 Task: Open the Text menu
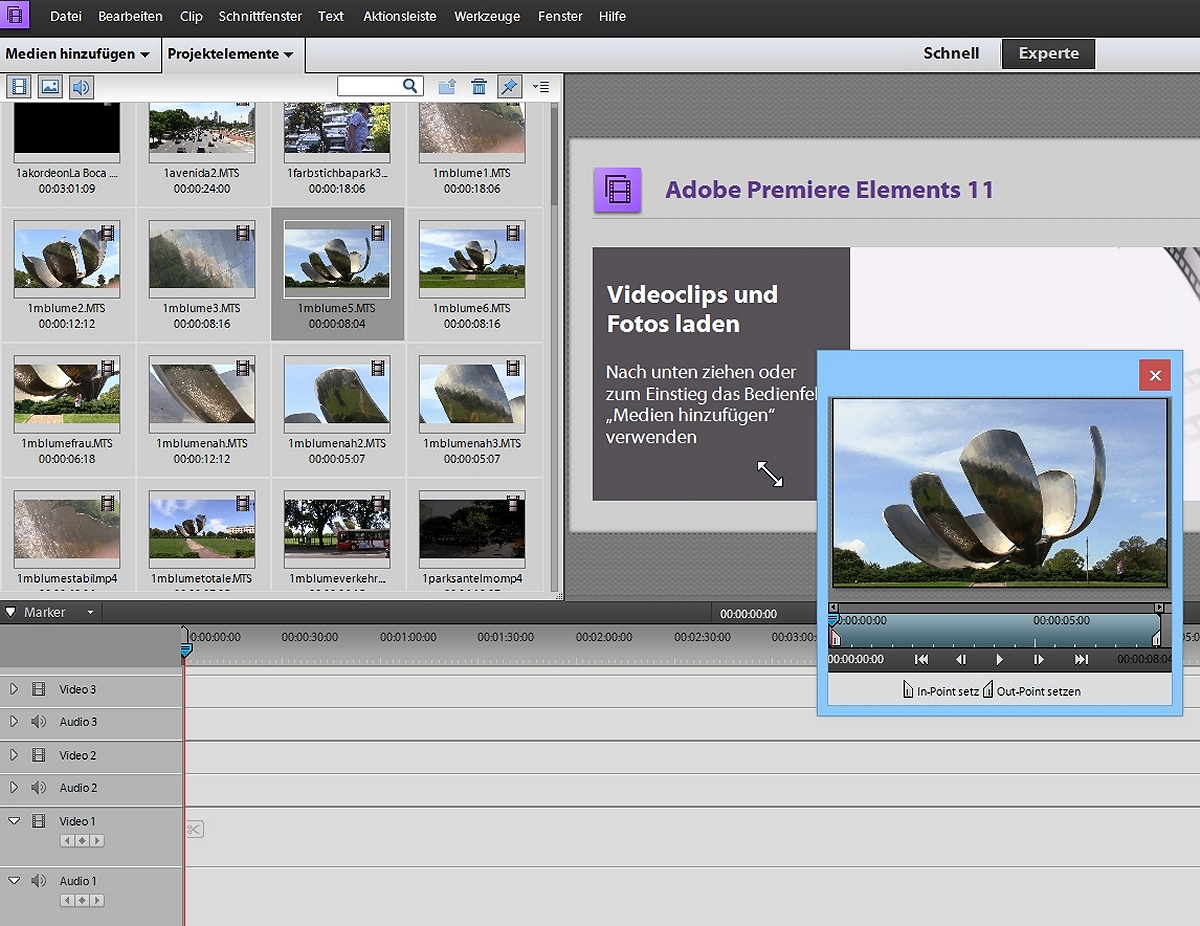click(331, 16)
